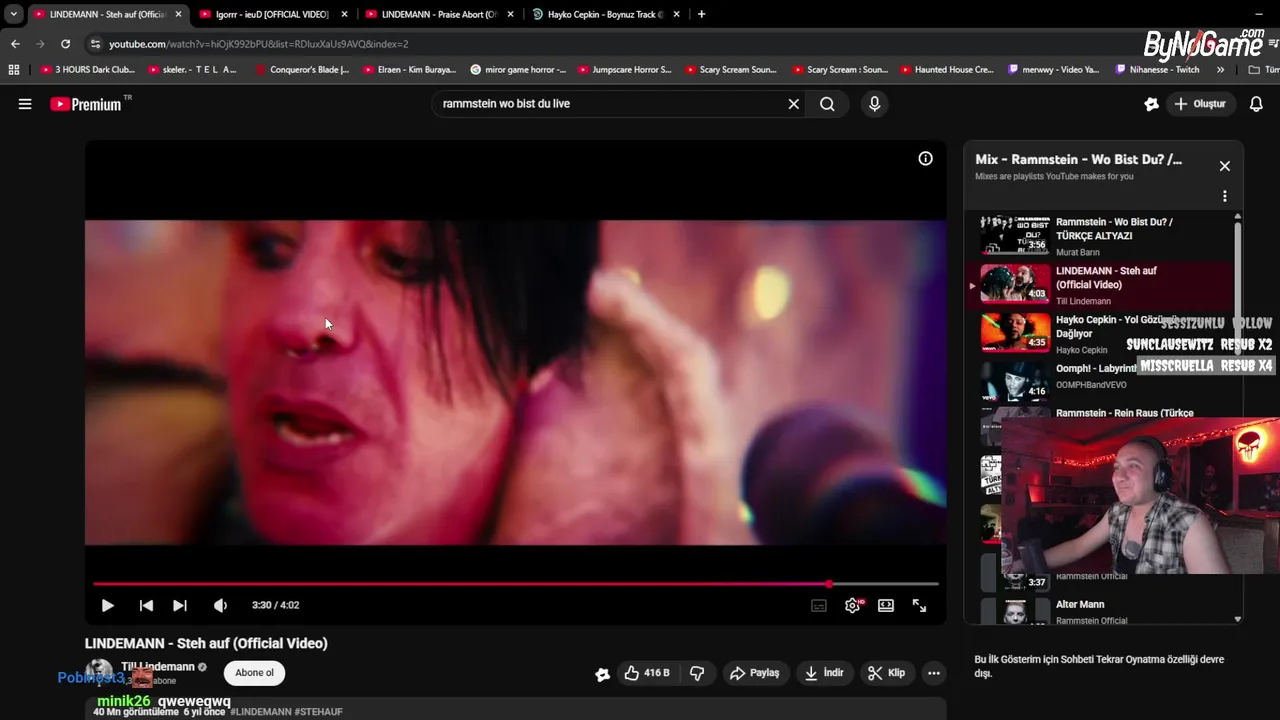Run search with the magnifier button
The image size is (1280, 720).
[827, 104]
